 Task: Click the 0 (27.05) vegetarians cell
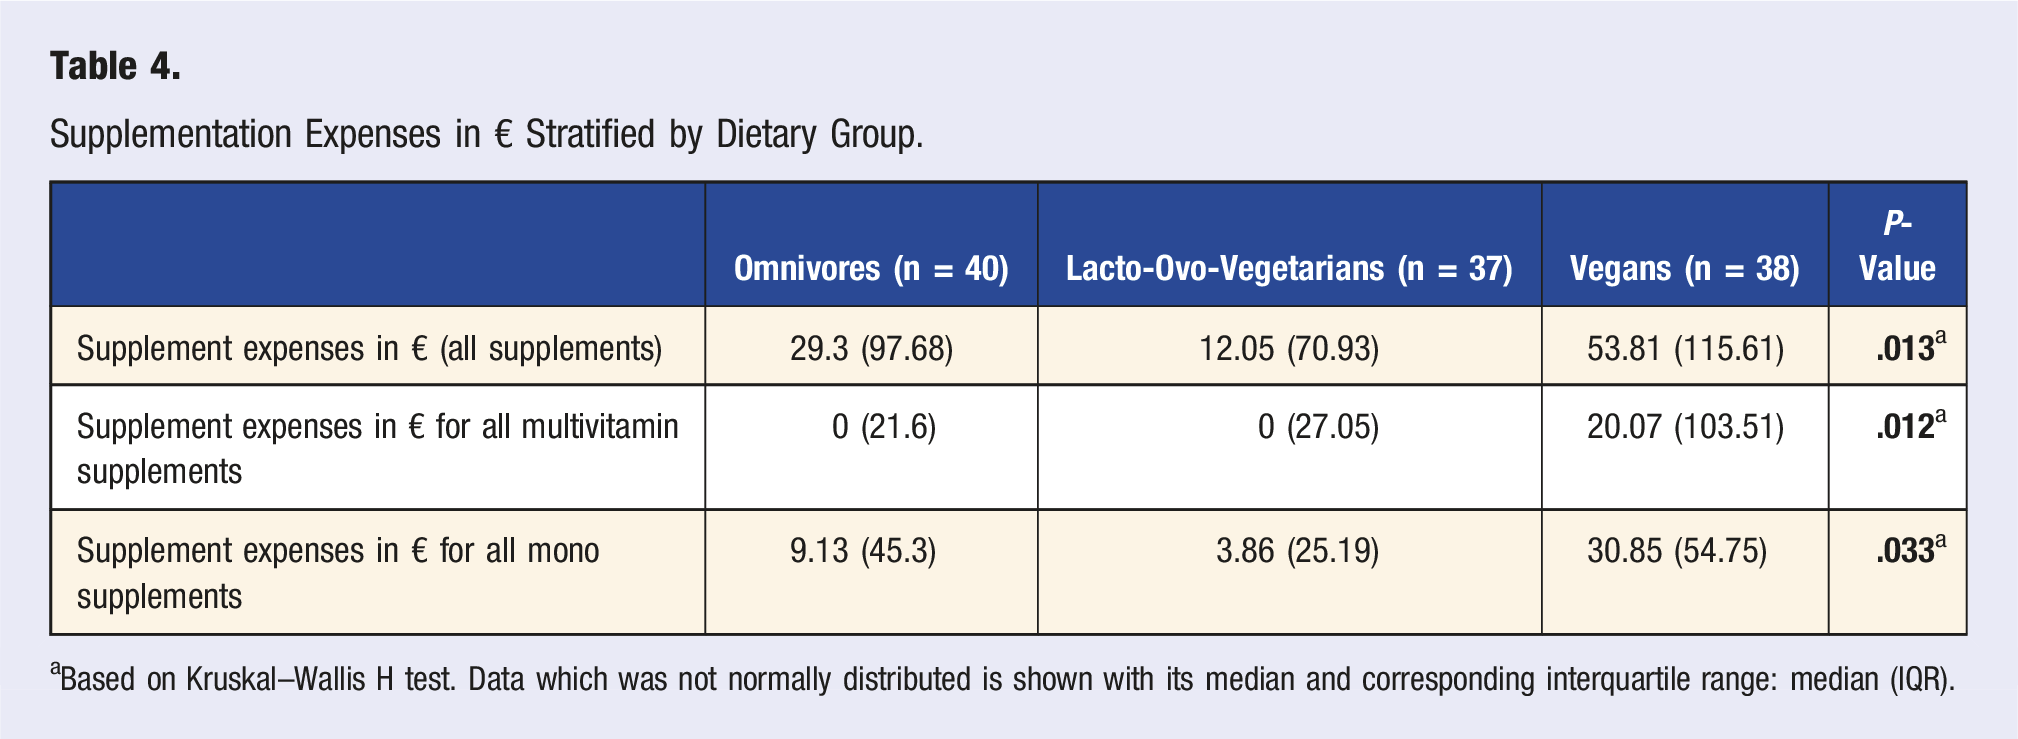click(x=1318, y=427)
